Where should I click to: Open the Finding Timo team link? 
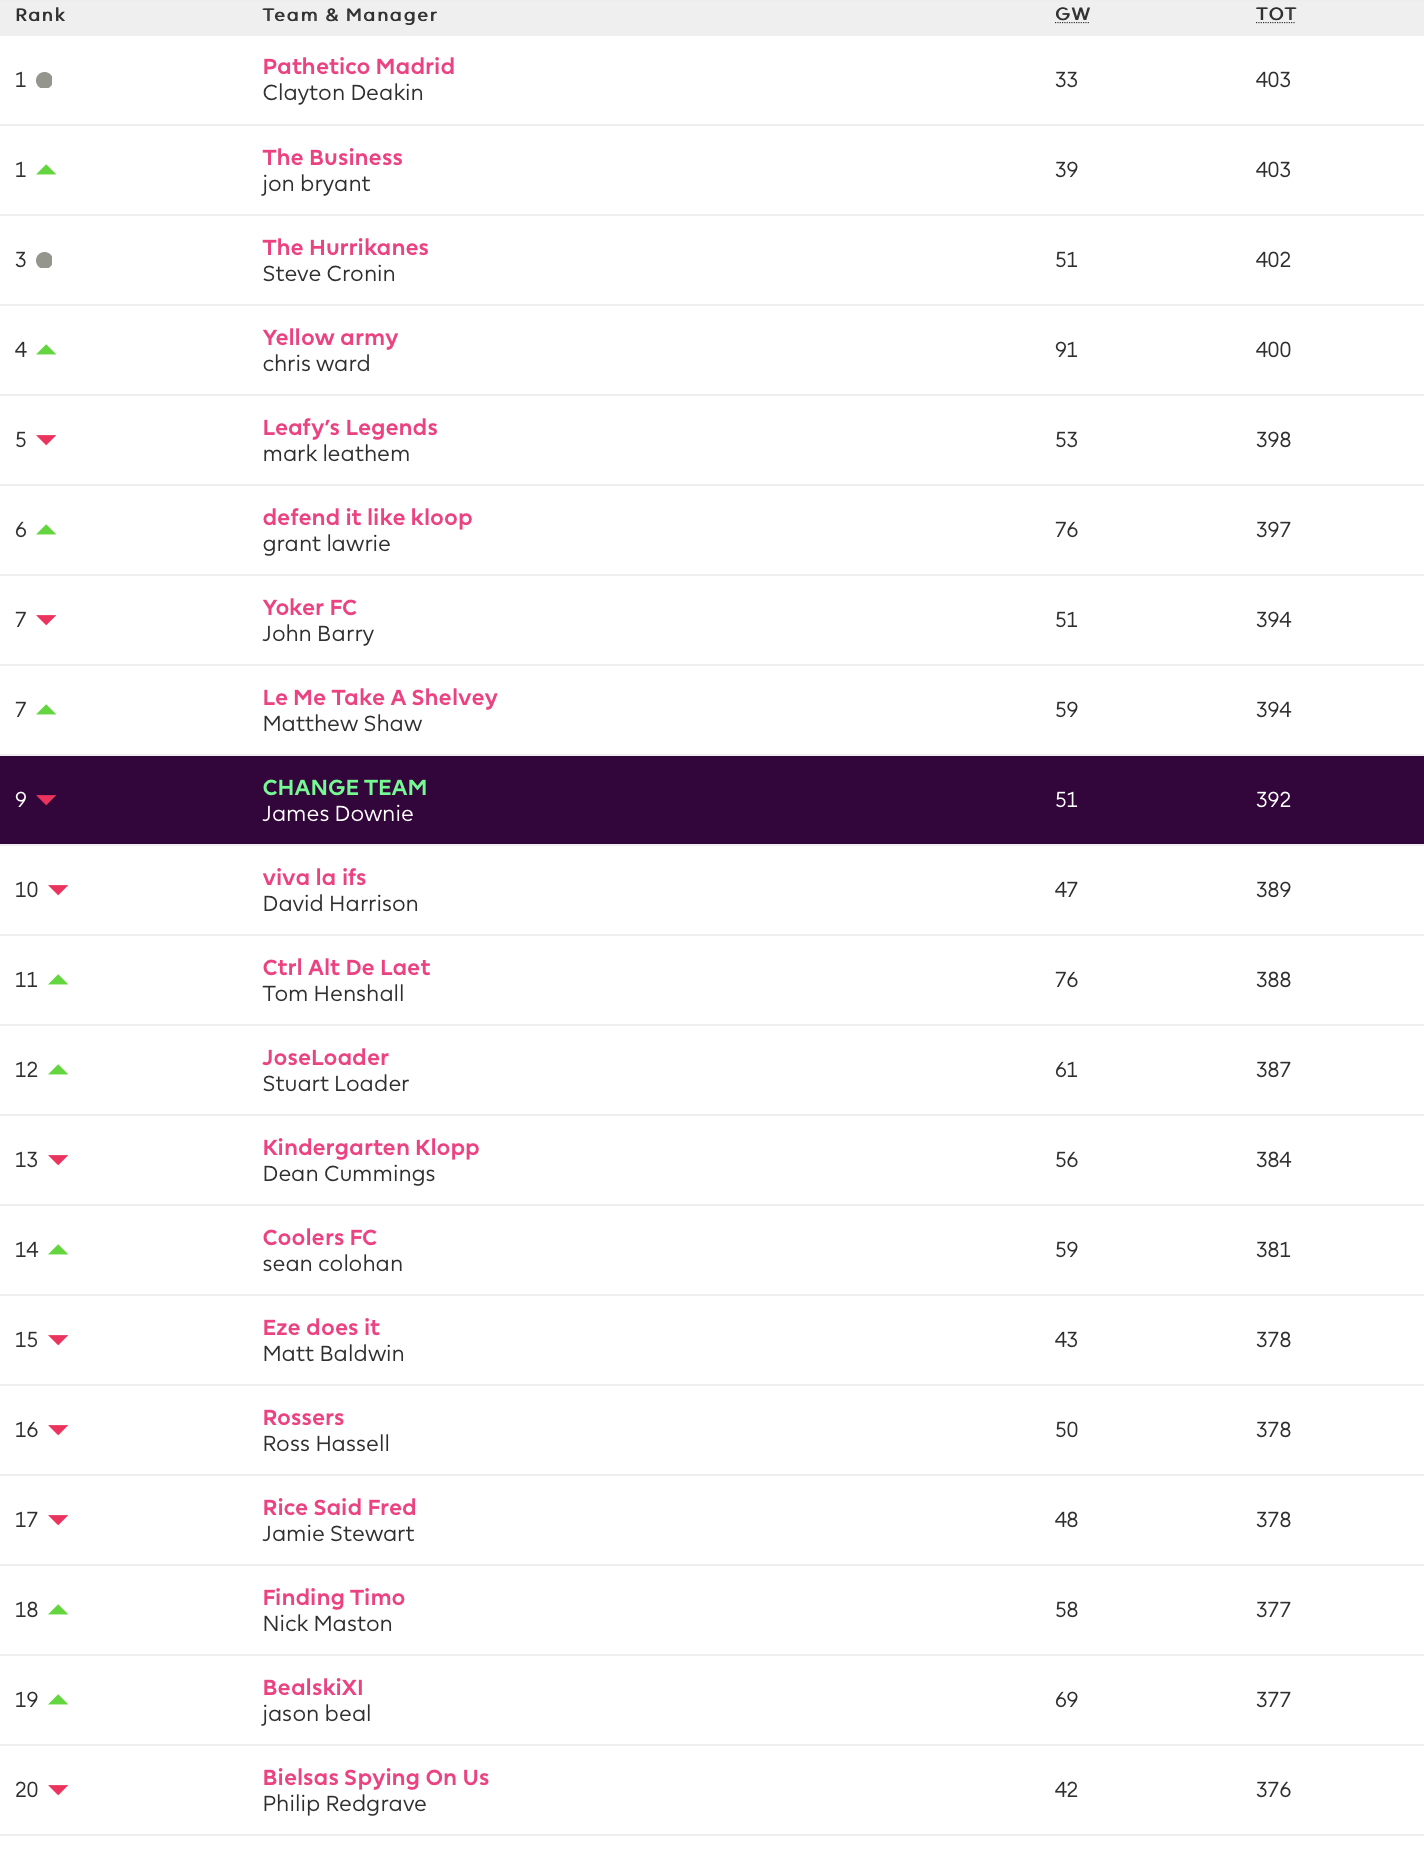333,1598
